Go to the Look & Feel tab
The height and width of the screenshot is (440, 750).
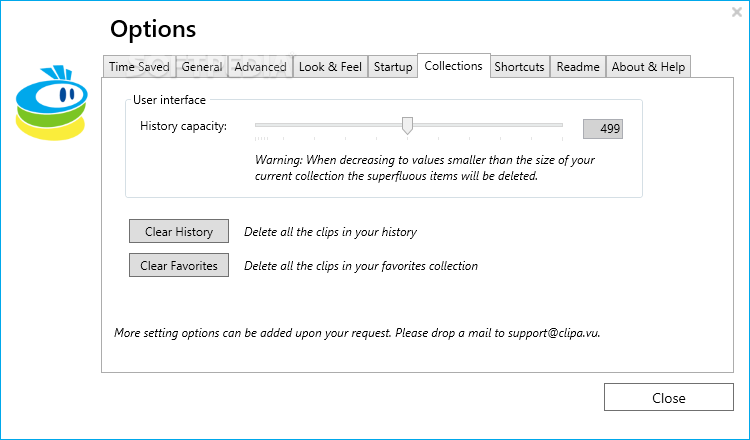[x=330, y=66]
